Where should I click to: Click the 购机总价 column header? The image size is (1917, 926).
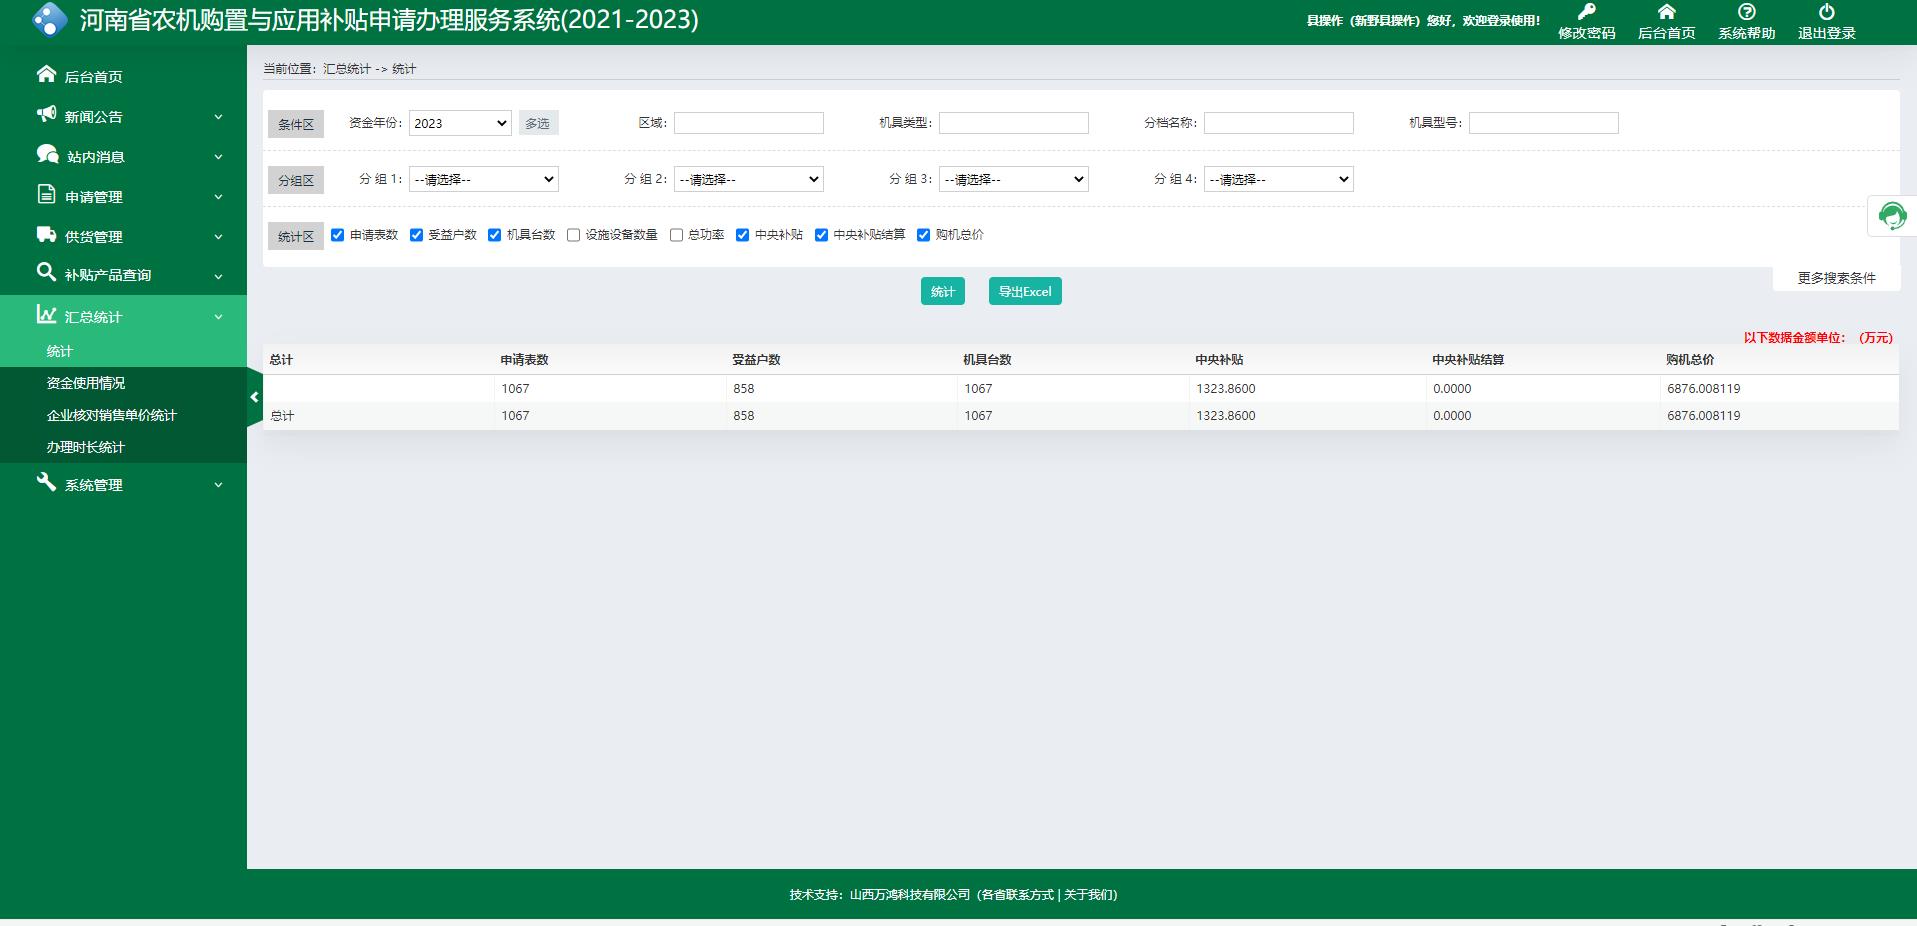(x=1690, y=360)
